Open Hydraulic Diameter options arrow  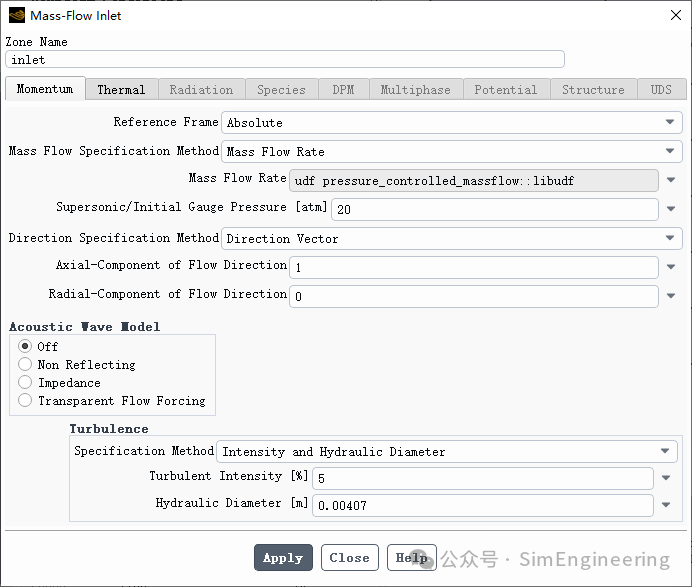[x=666, y=505]
